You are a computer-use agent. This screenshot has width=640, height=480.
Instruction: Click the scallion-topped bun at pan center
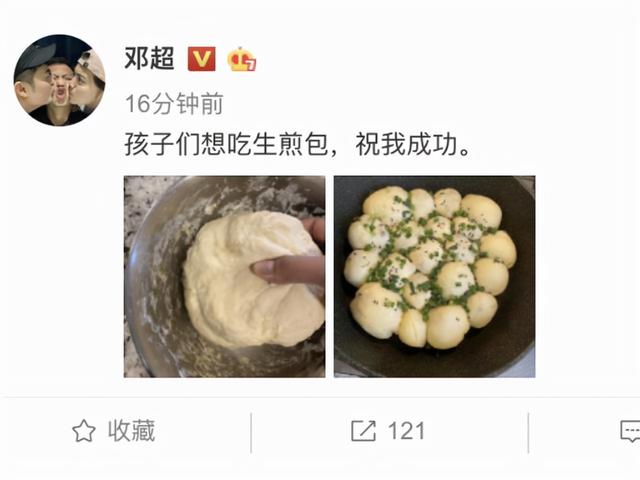(427, 256)
